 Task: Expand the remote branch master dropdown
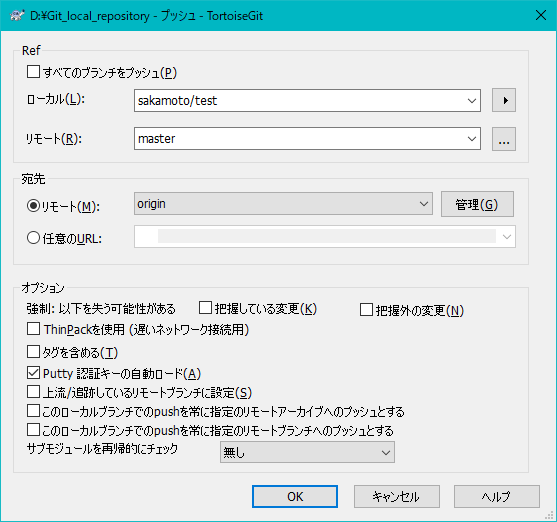pos(472,139)
